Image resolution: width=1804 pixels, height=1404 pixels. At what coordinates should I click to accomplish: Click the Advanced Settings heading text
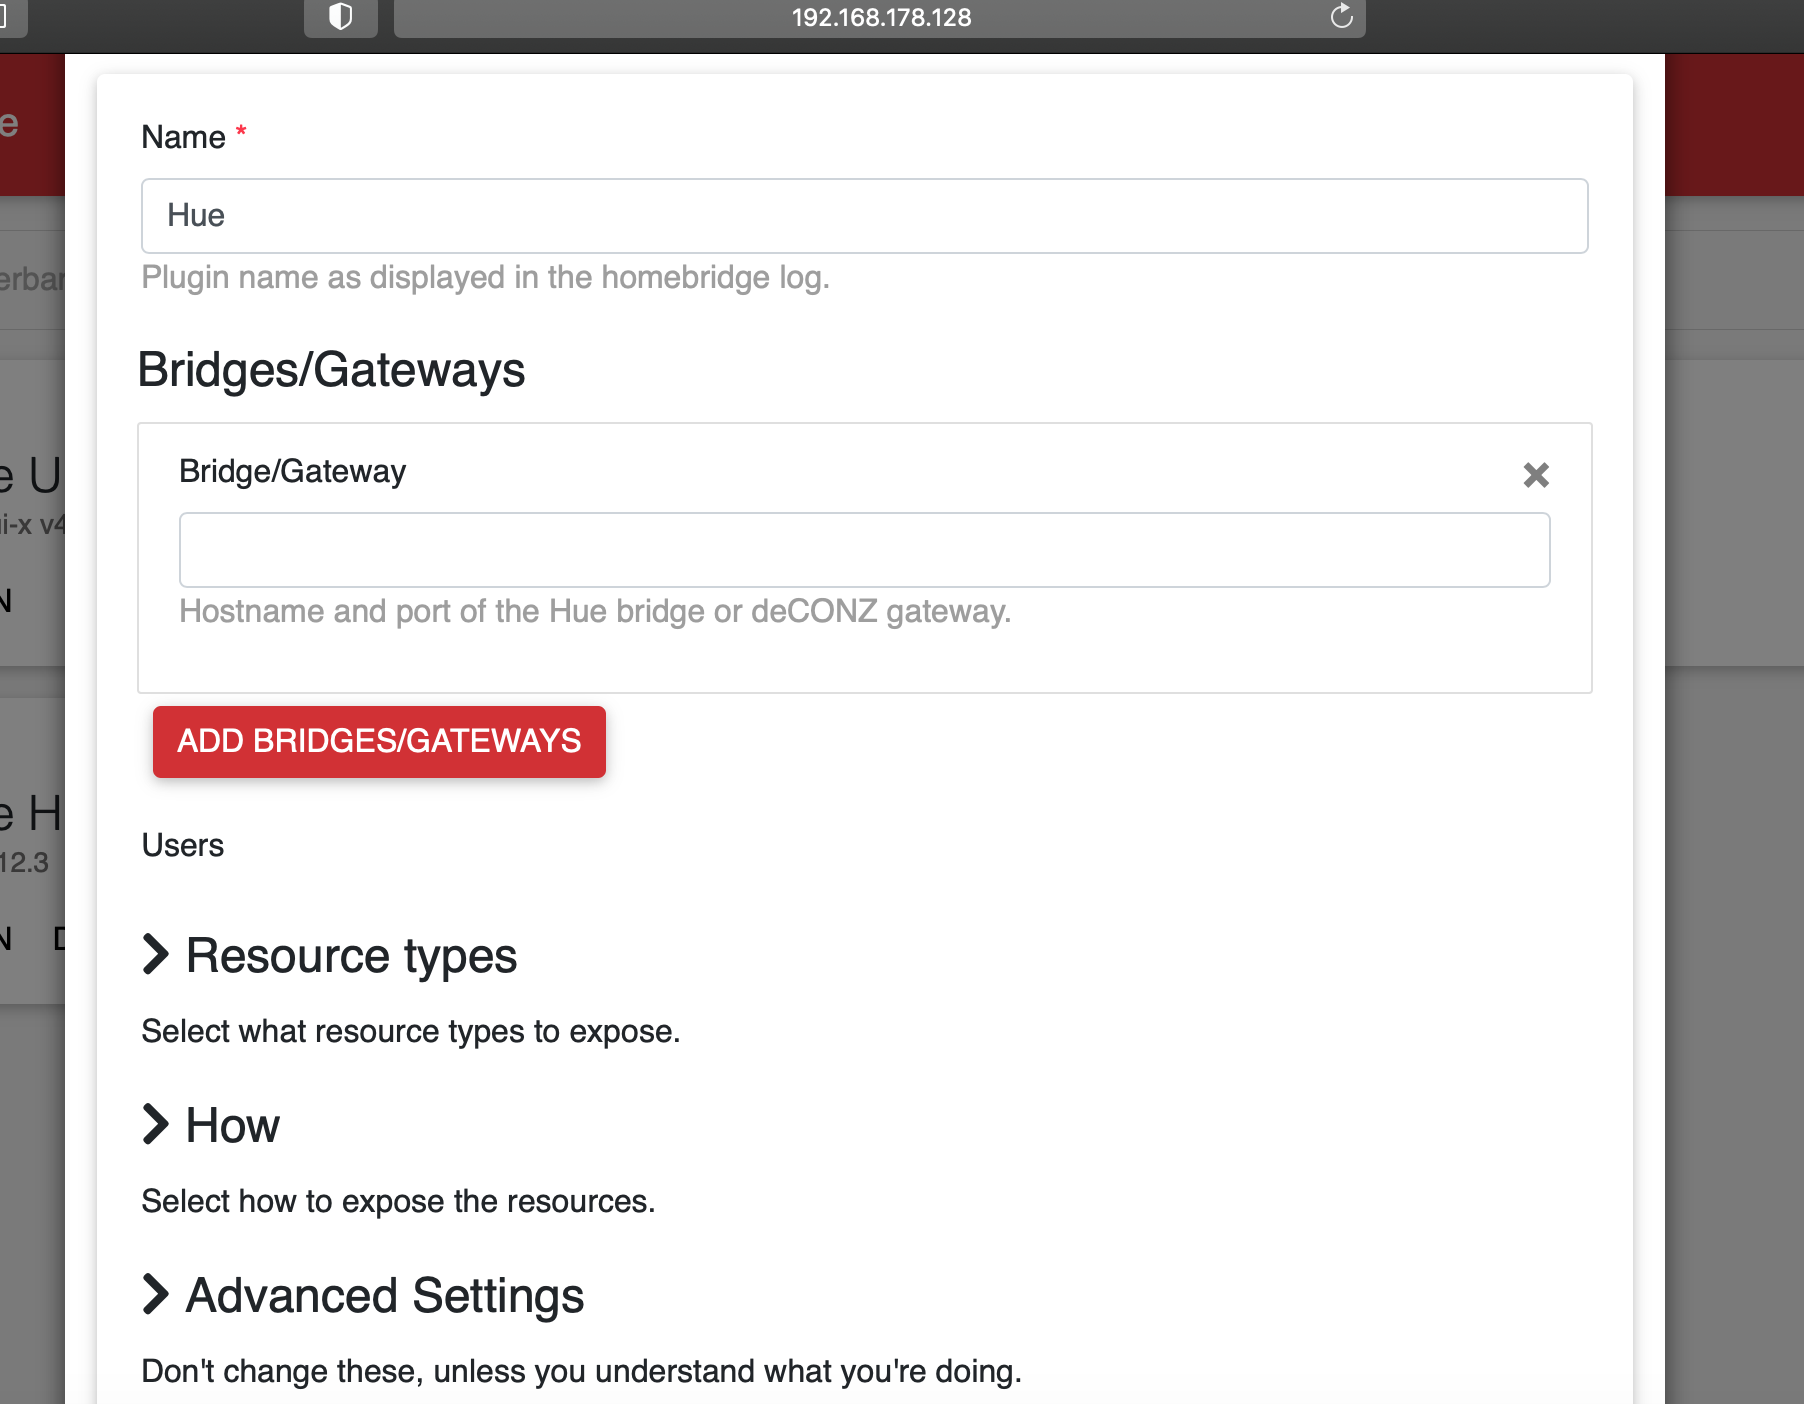(385, 1296)
